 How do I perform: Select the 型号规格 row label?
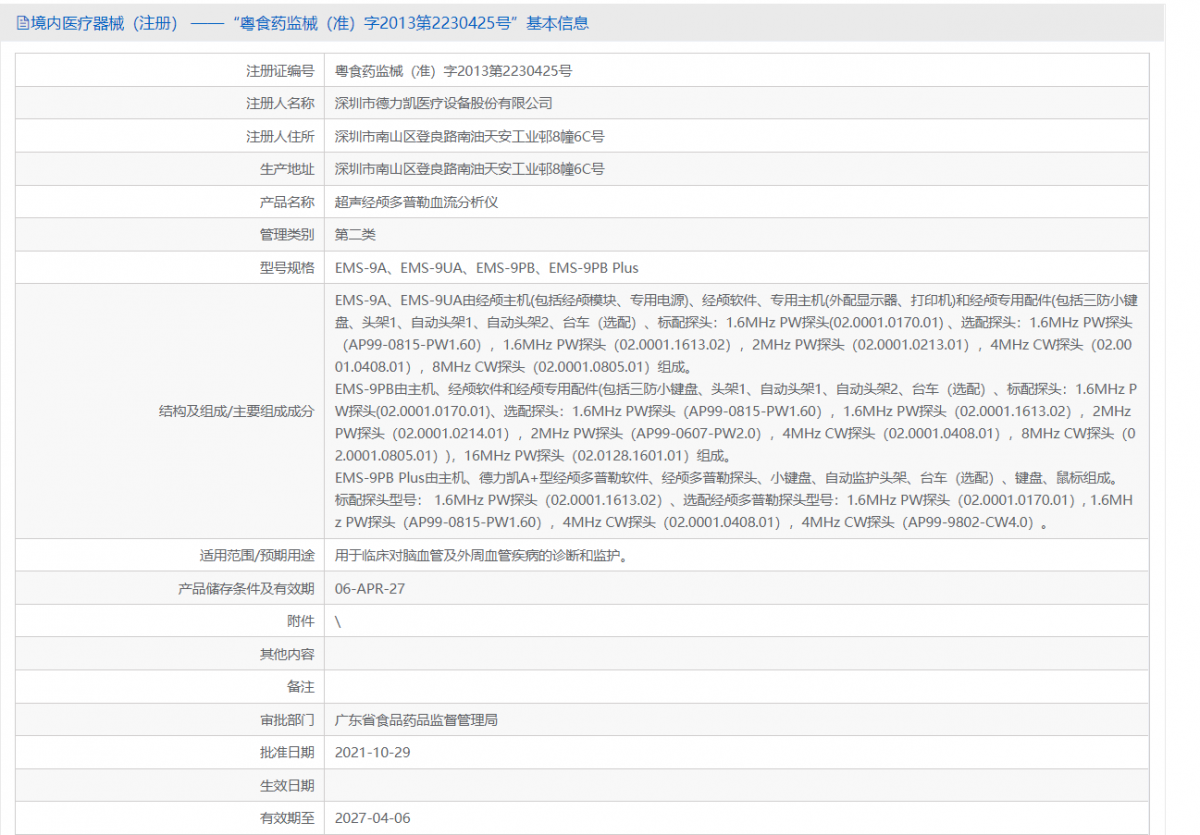[x=287, y=267]
